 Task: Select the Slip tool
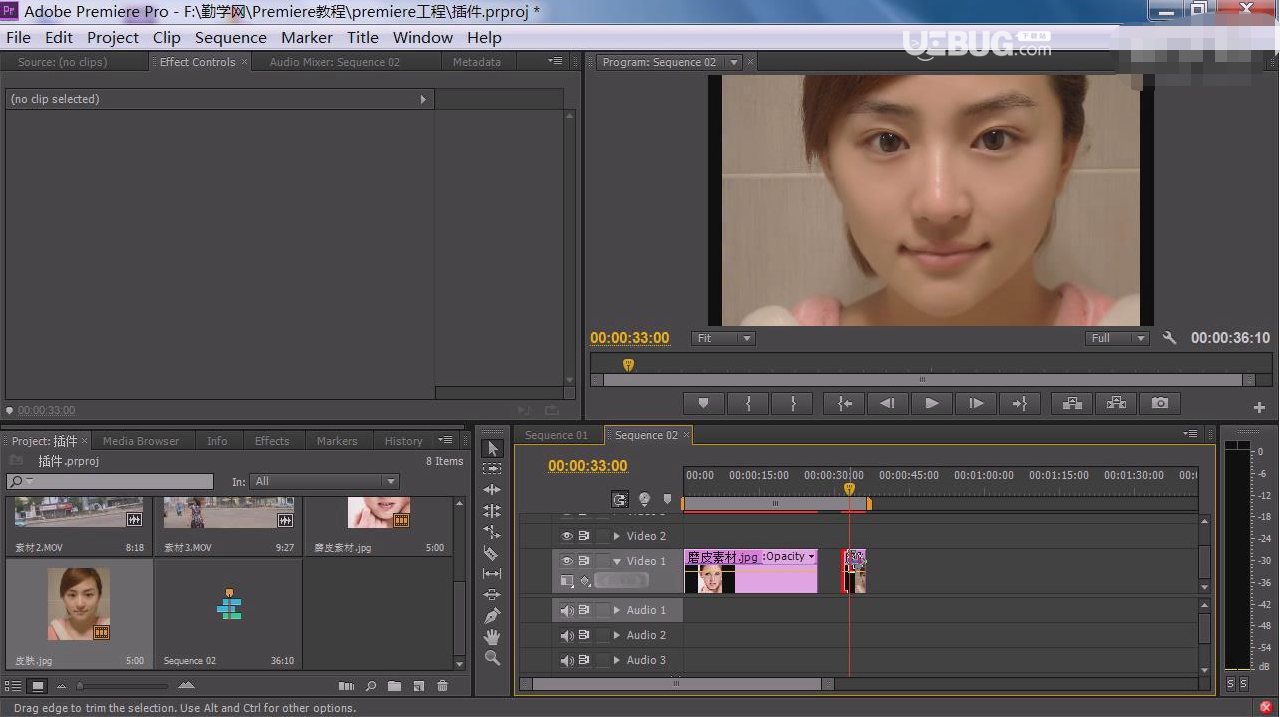(492, 574)
